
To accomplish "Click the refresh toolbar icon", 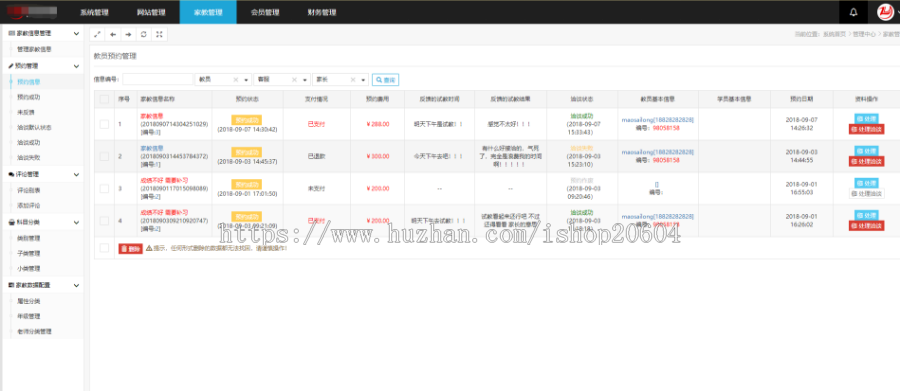I will pos(144,34).
